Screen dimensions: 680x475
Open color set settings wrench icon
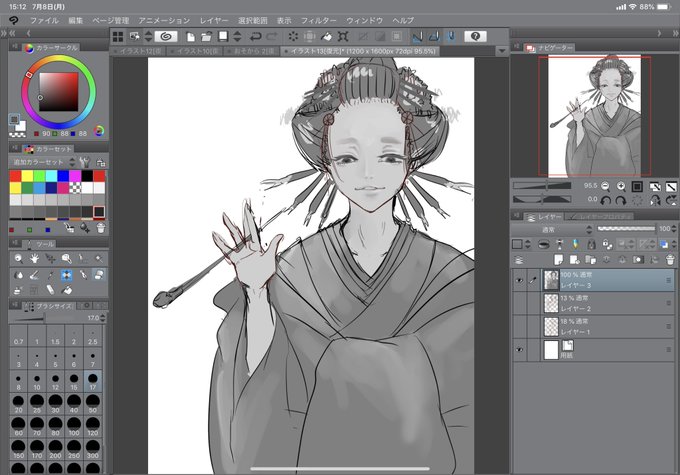85,162
